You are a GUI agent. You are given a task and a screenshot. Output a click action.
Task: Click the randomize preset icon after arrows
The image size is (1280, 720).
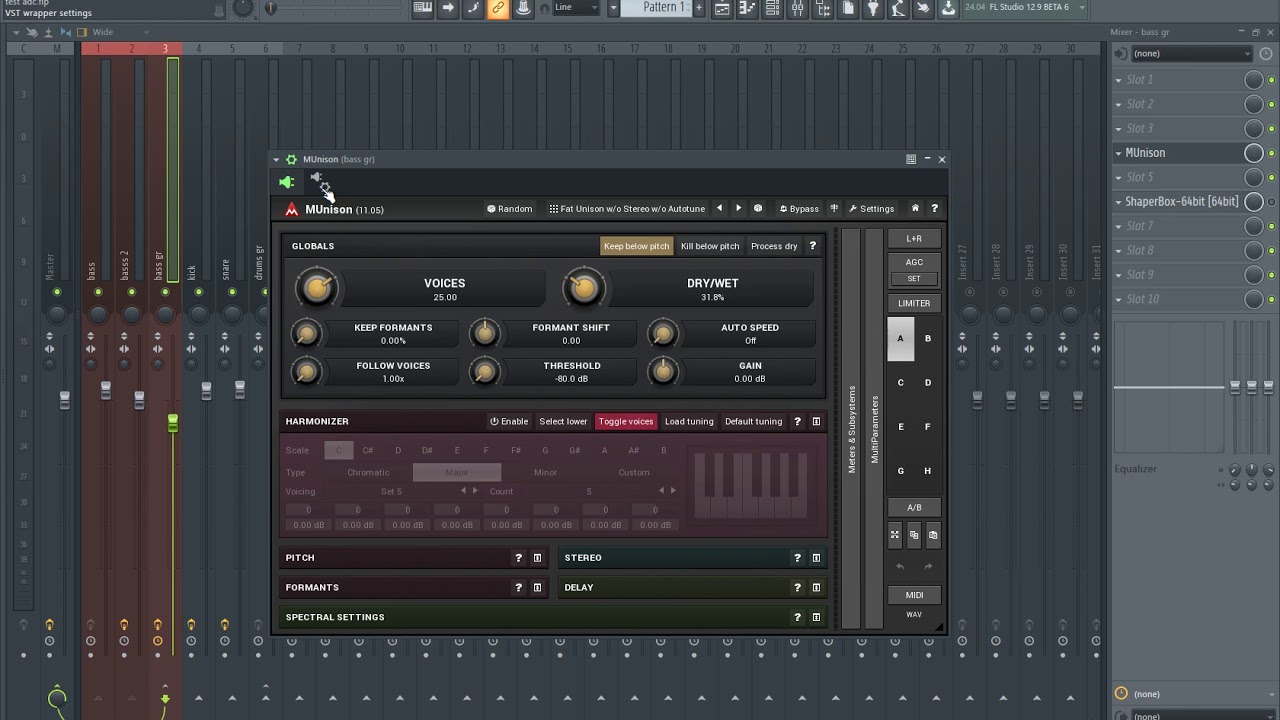(x=758, y=208)
